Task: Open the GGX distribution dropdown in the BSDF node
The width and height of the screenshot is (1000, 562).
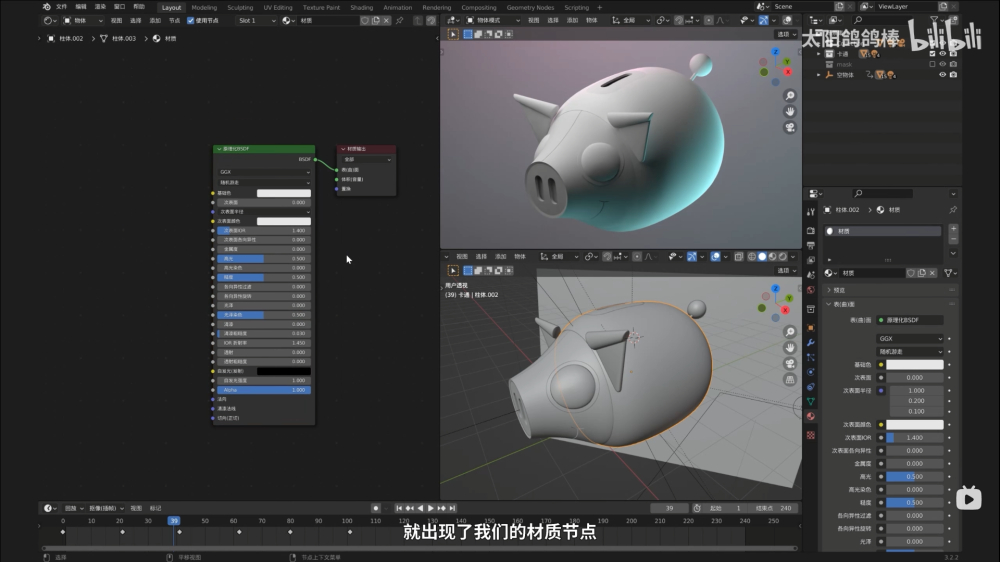Action: pyautogui.click(x=264, y=172)
